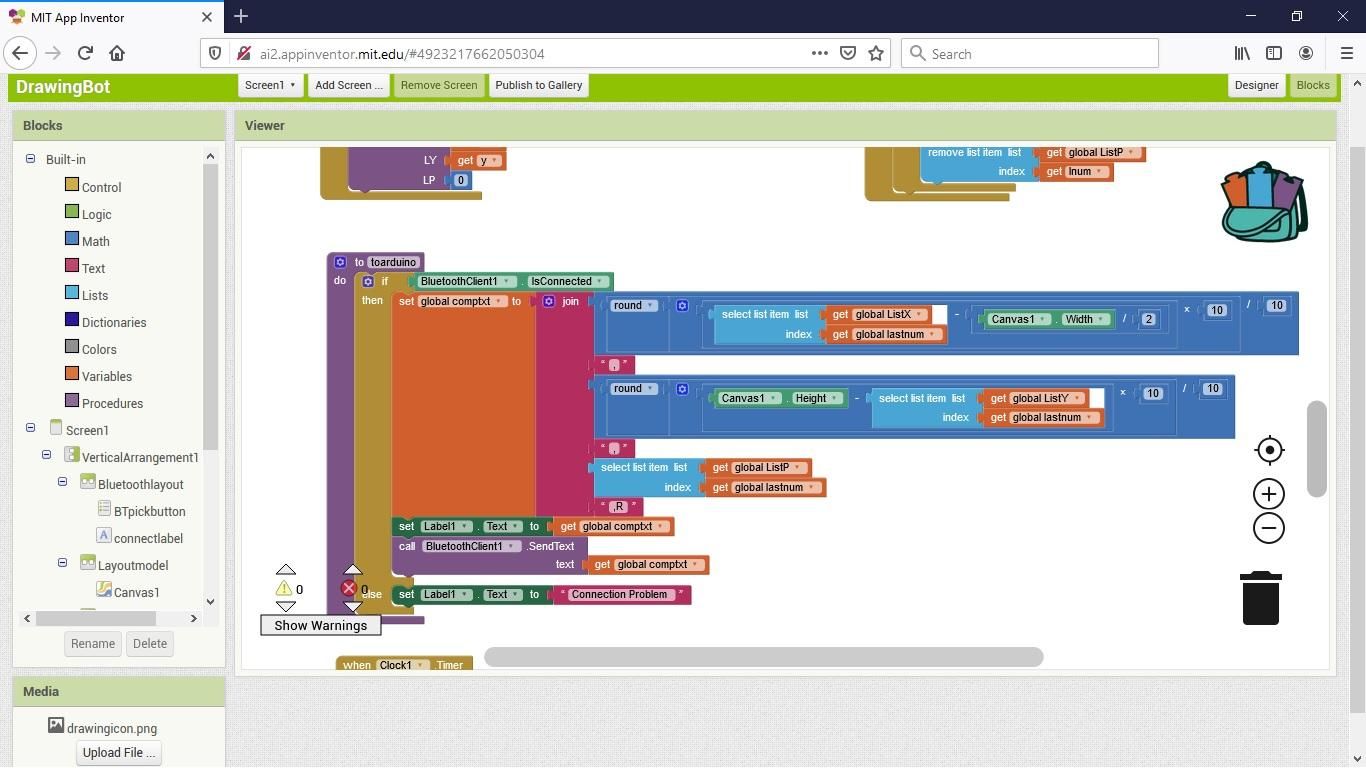Click Upload File in the Media panel

117,752
